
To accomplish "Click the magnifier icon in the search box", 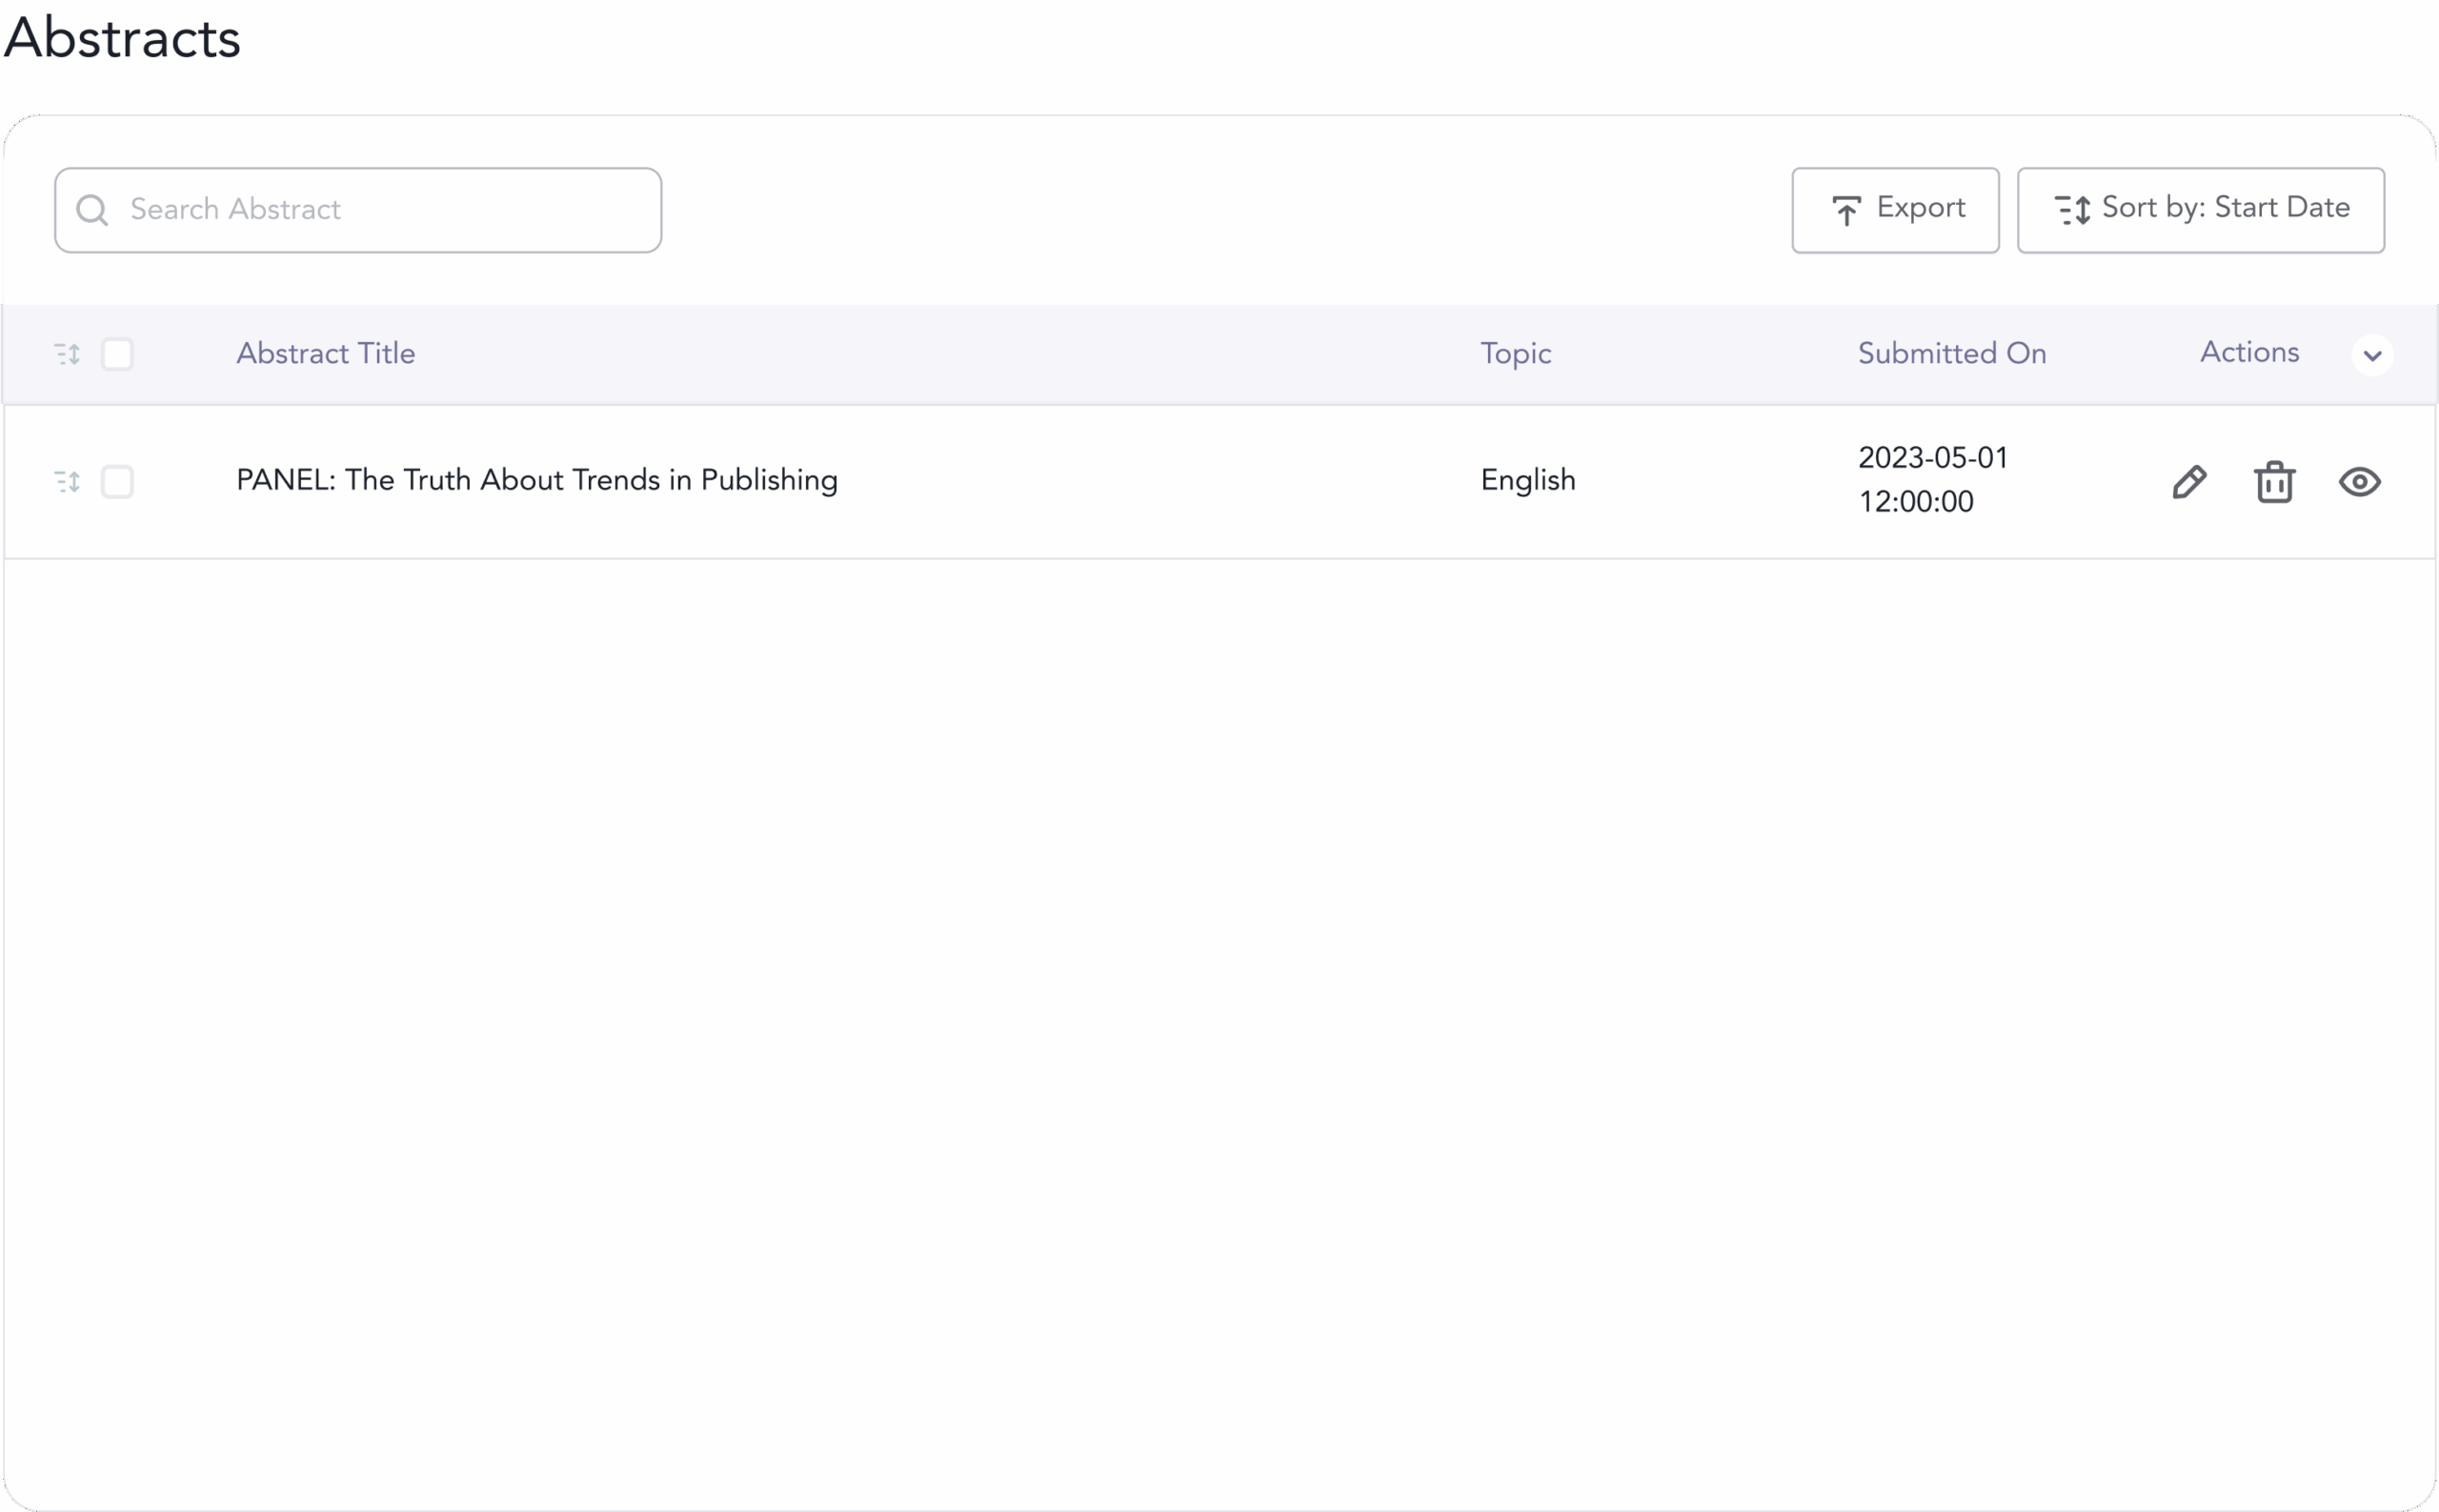I will [92, 210].
